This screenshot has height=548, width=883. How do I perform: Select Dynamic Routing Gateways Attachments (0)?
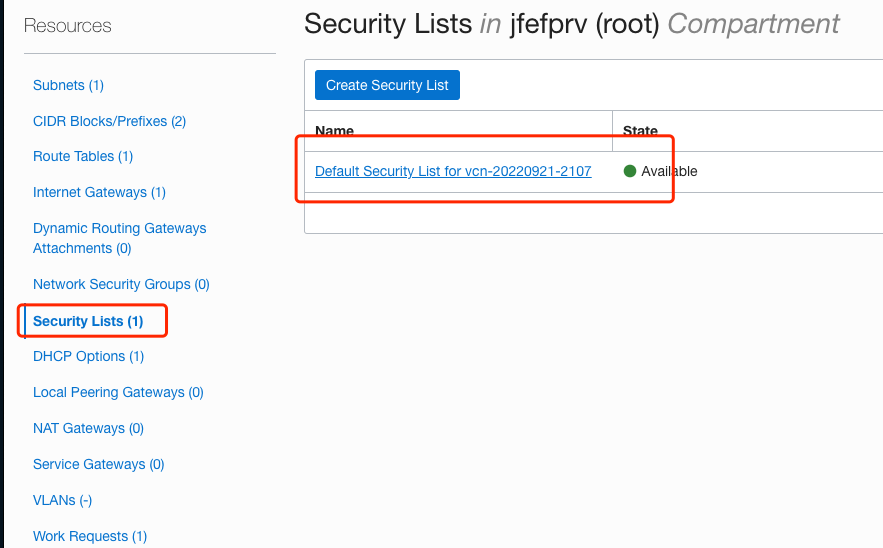(x=119, y=238)
